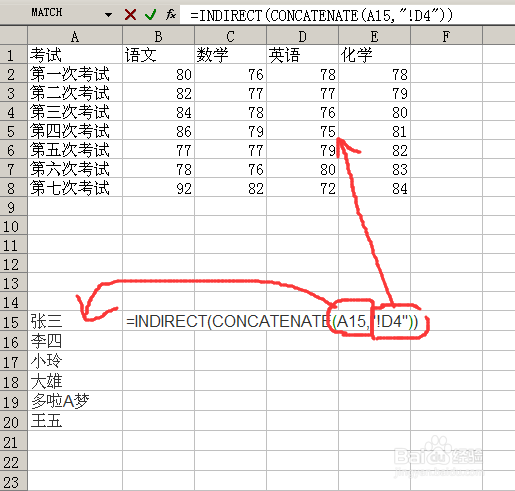
Task: Select the column F header
Action: (446, 36)
